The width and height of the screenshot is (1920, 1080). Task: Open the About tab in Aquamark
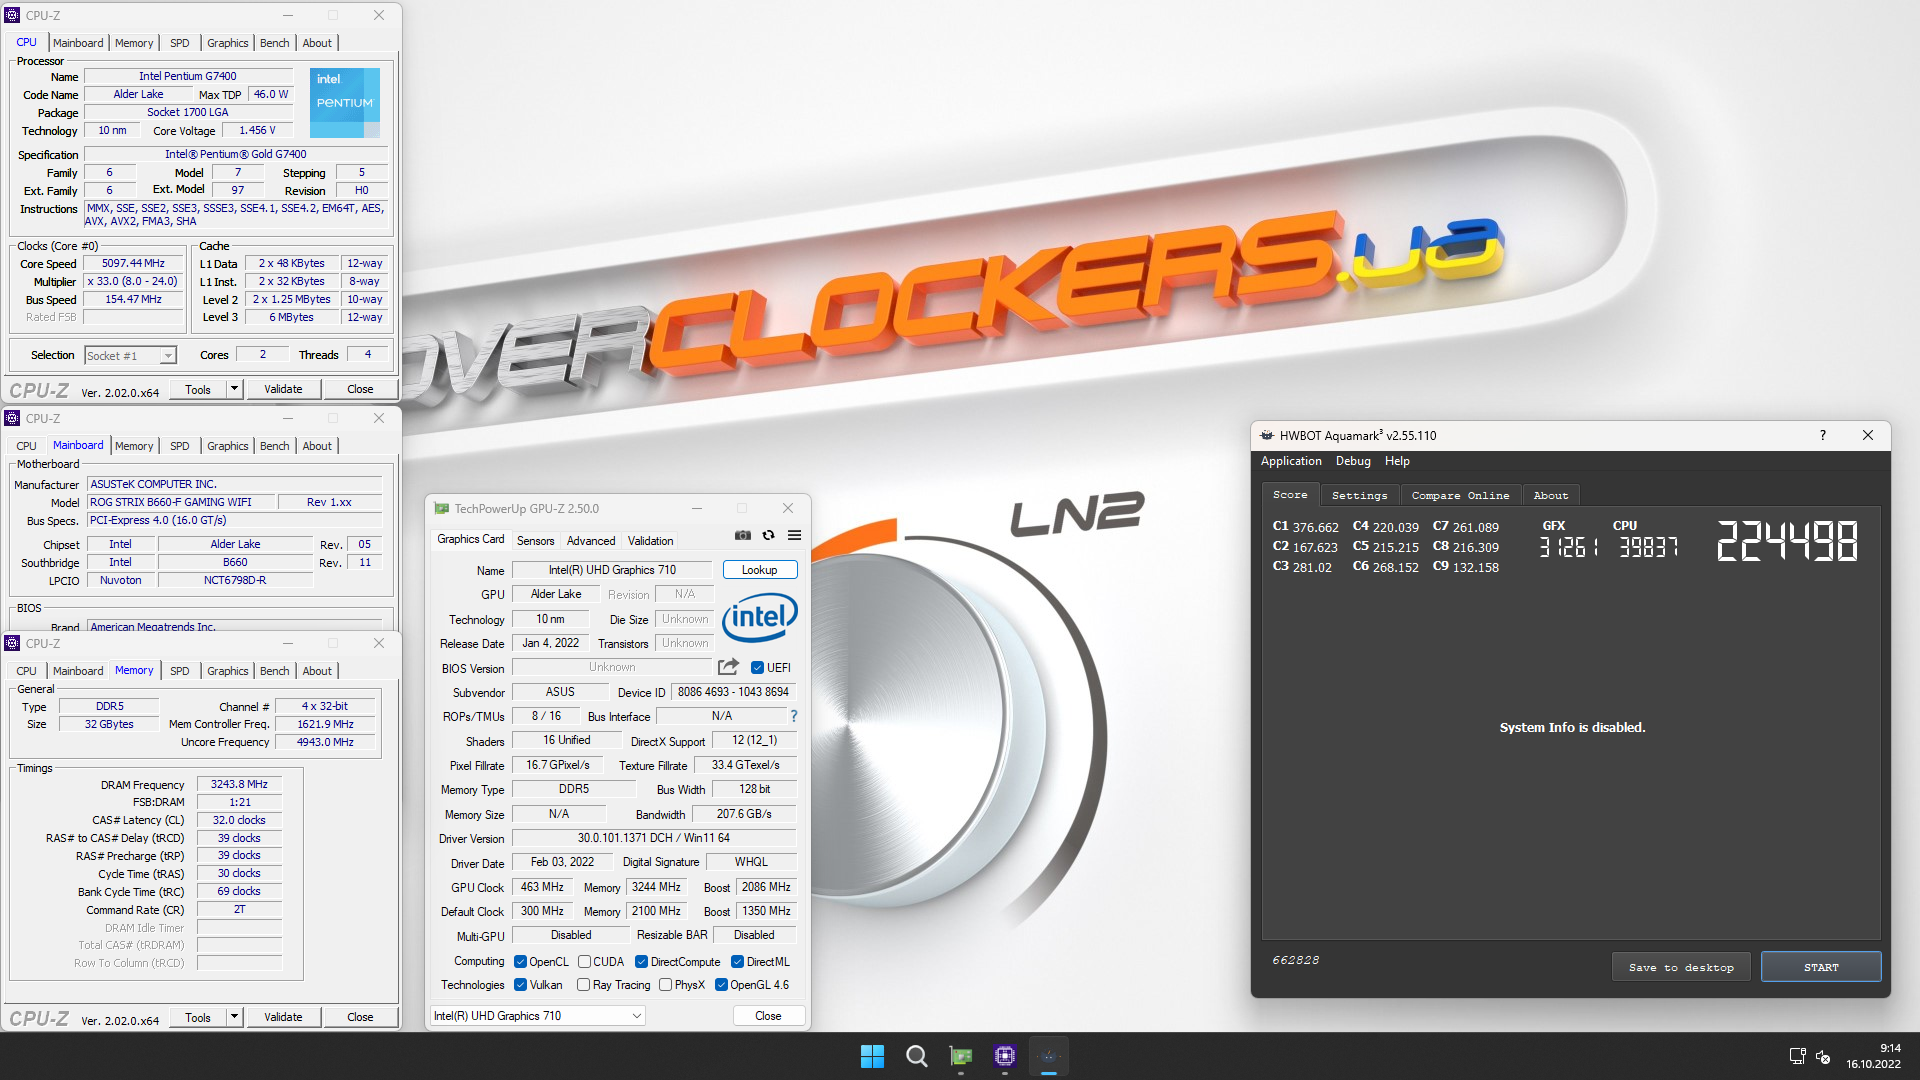tap(1551, 495)
